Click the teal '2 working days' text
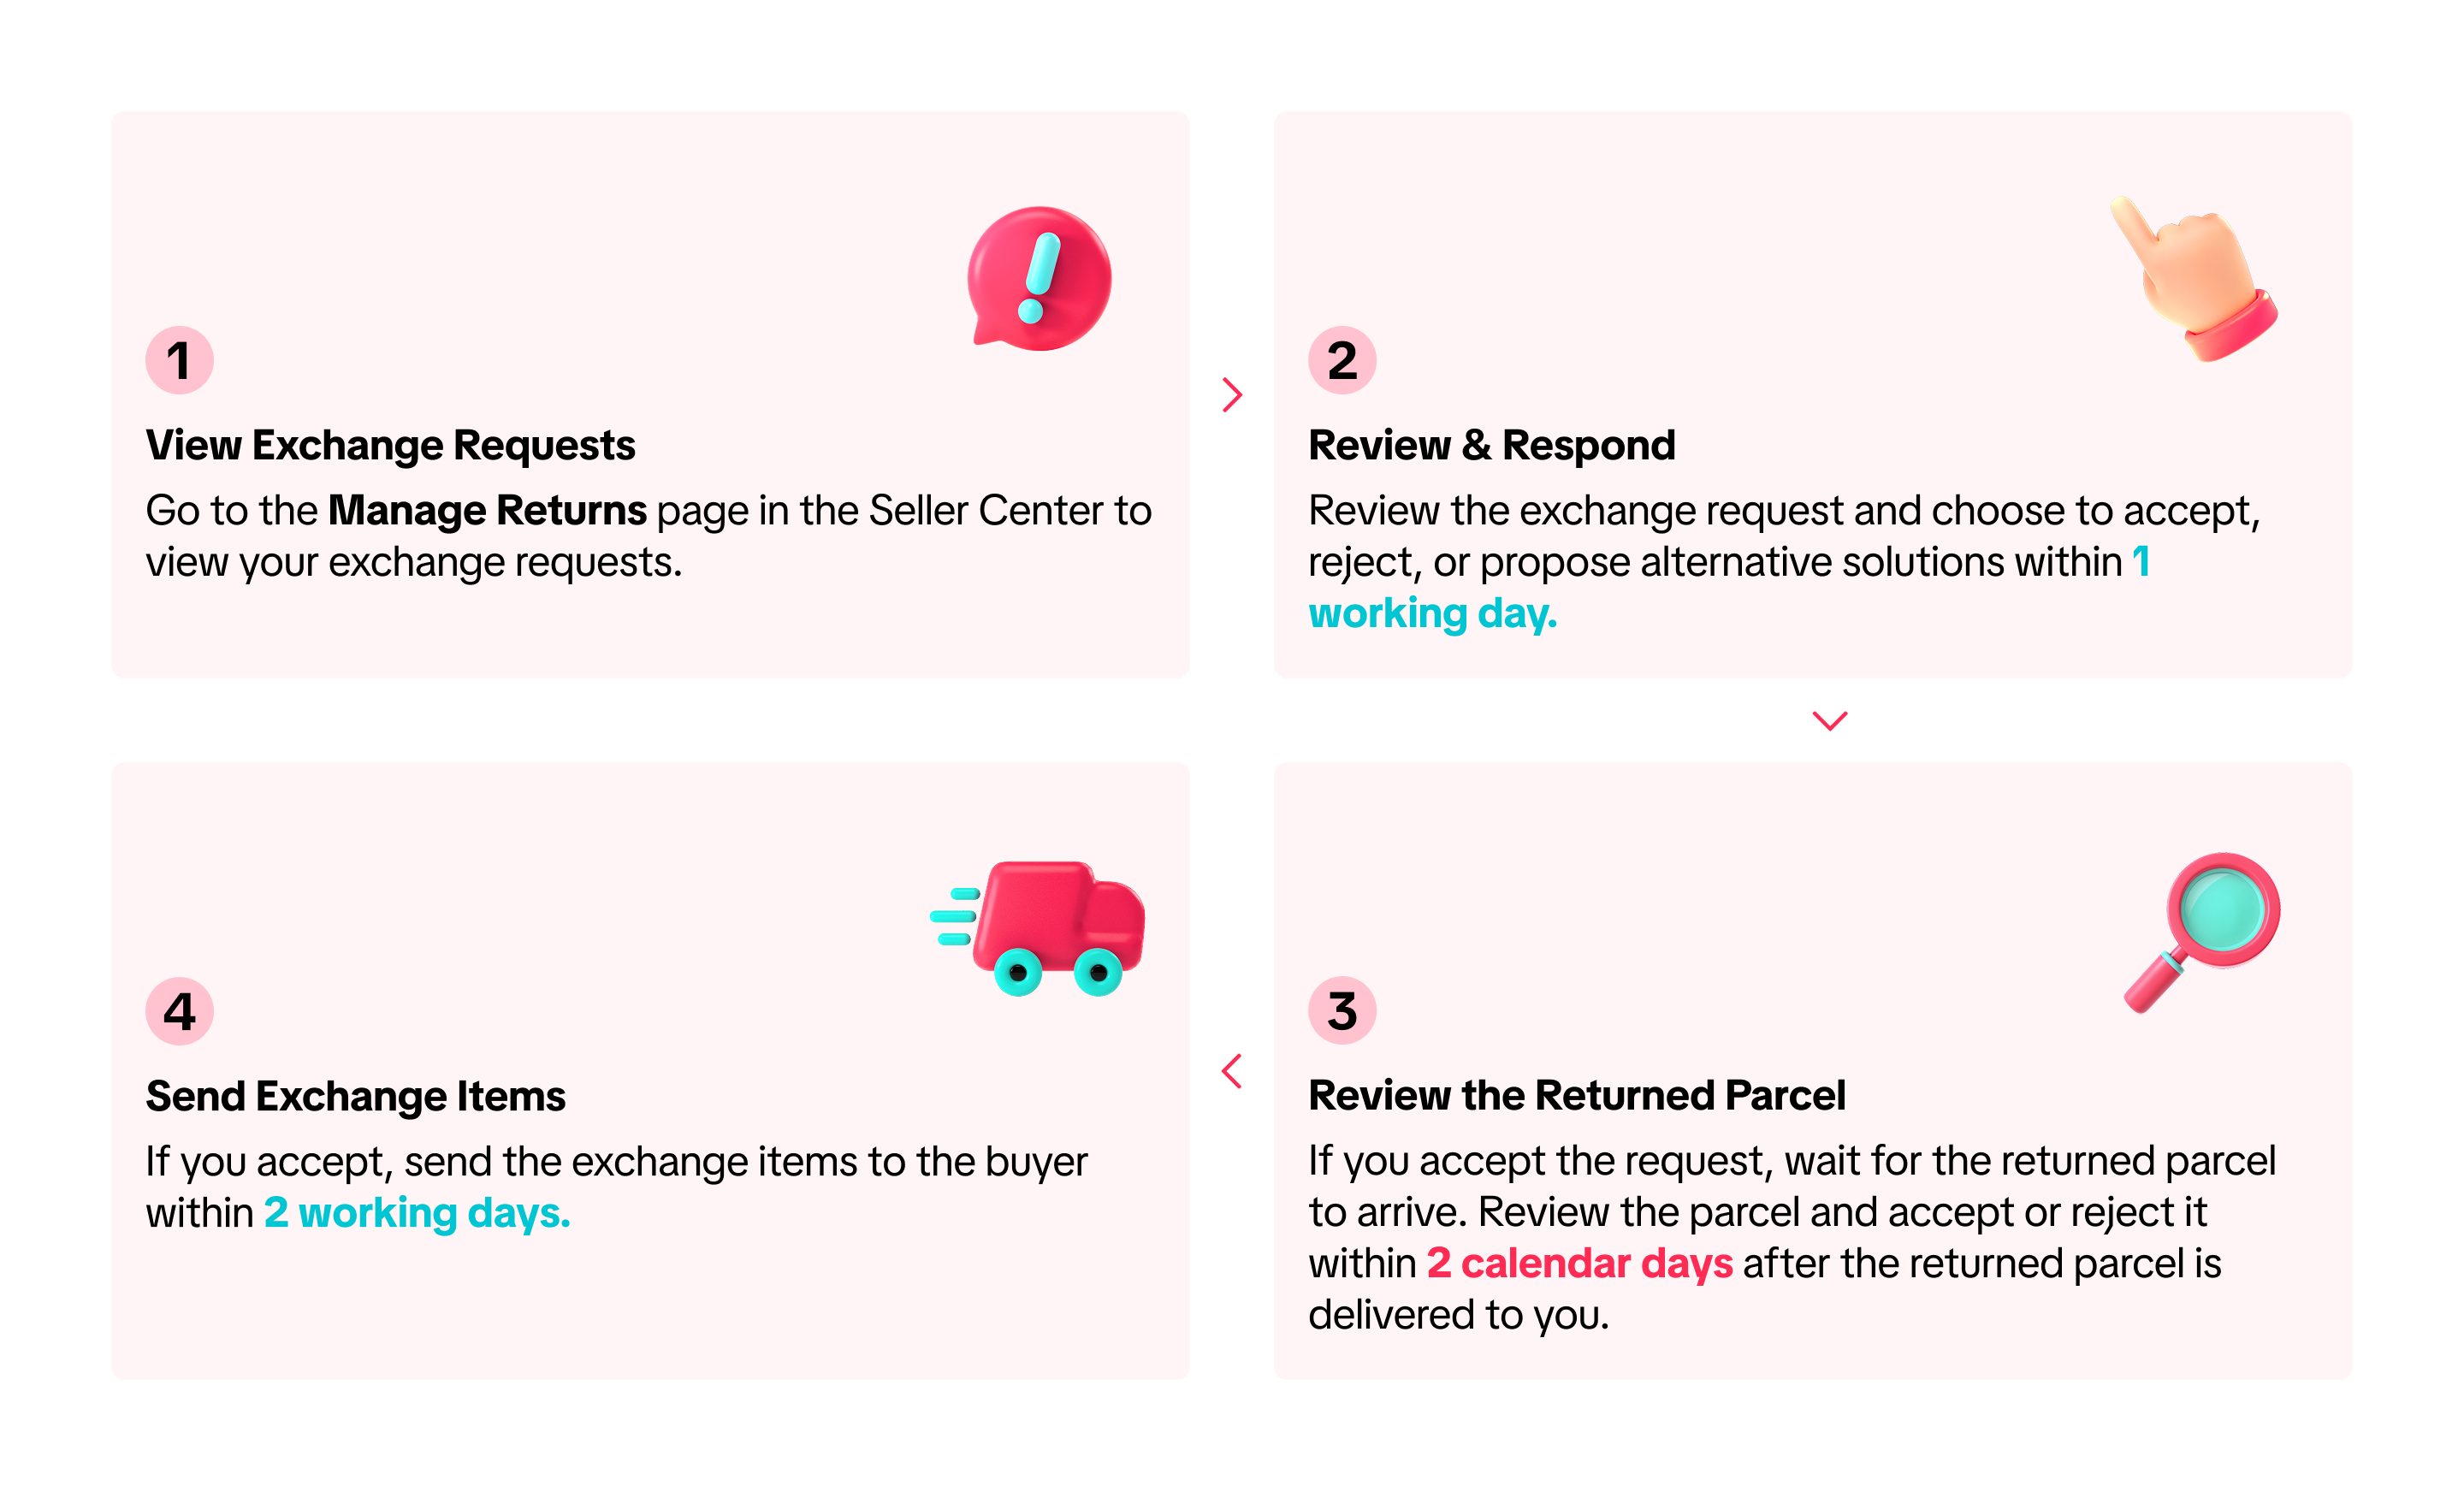Image resolution: width=2464 pixels, height=1492 pixels. pyautogui.click(x=417, y=1213)
